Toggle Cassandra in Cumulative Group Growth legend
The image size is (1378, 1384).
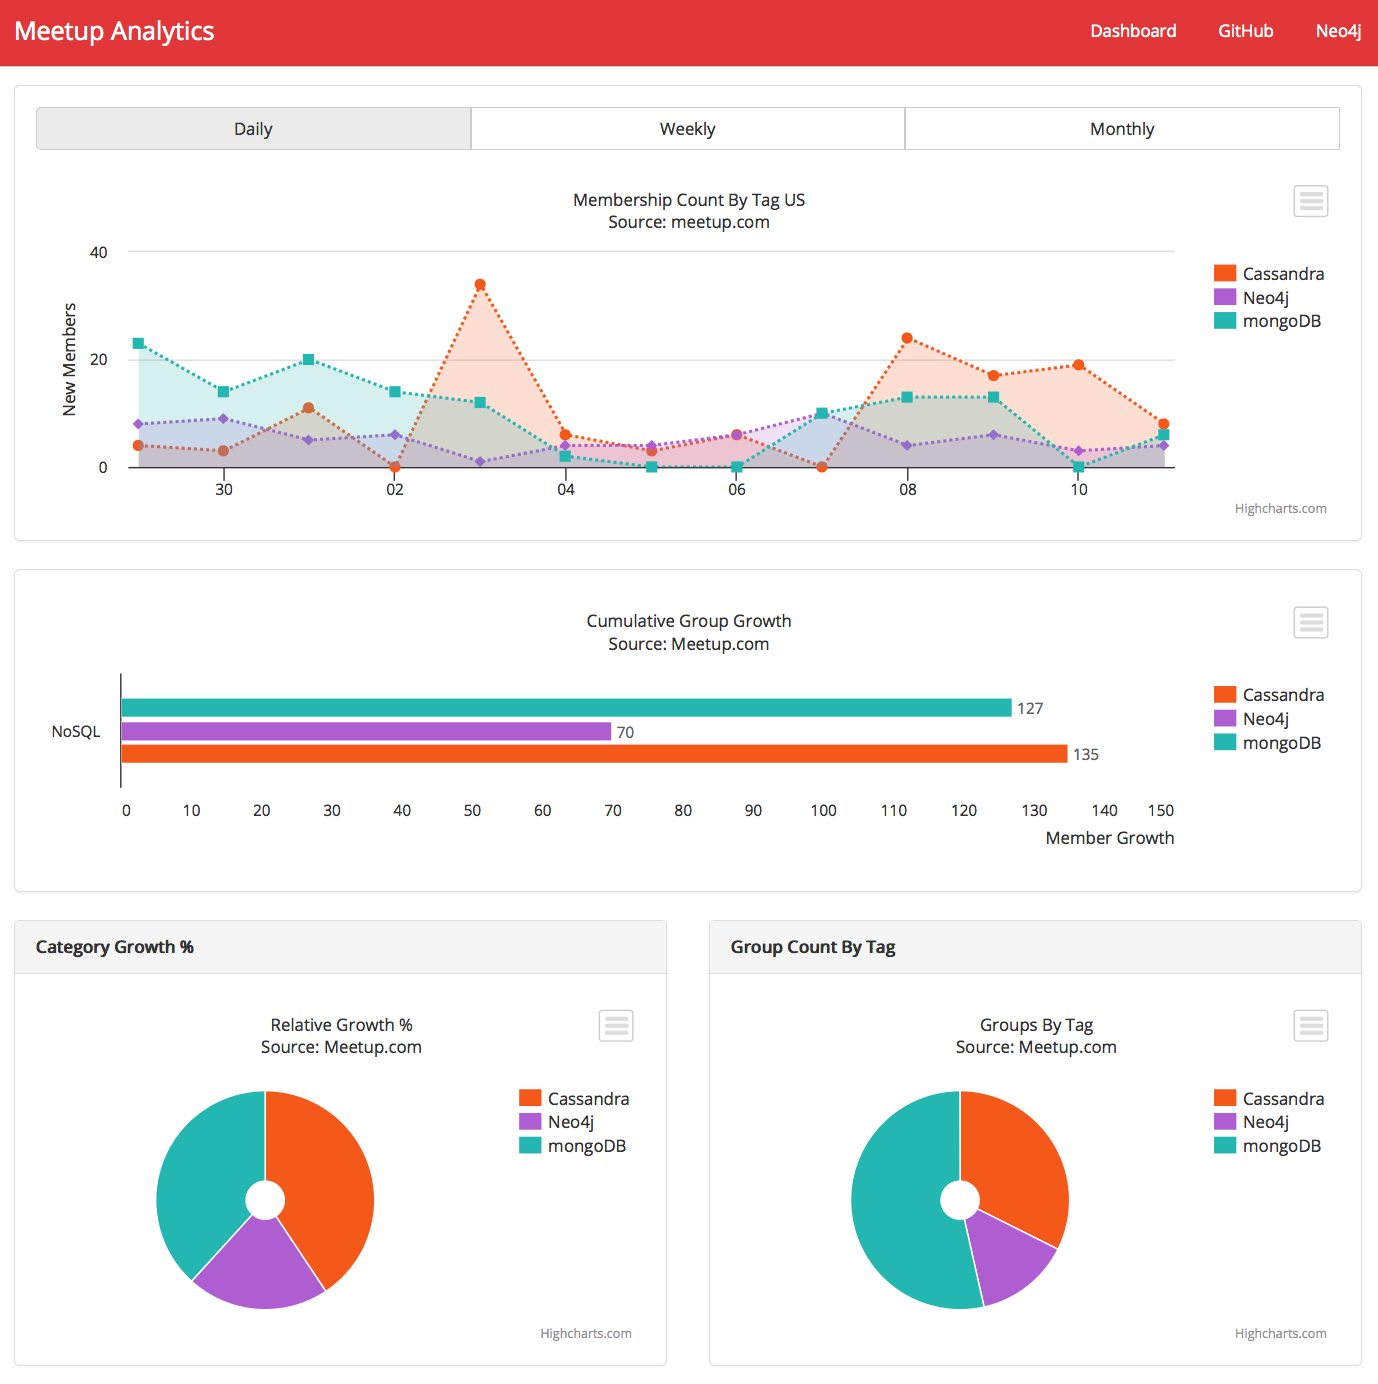(x=1269, y=695)
